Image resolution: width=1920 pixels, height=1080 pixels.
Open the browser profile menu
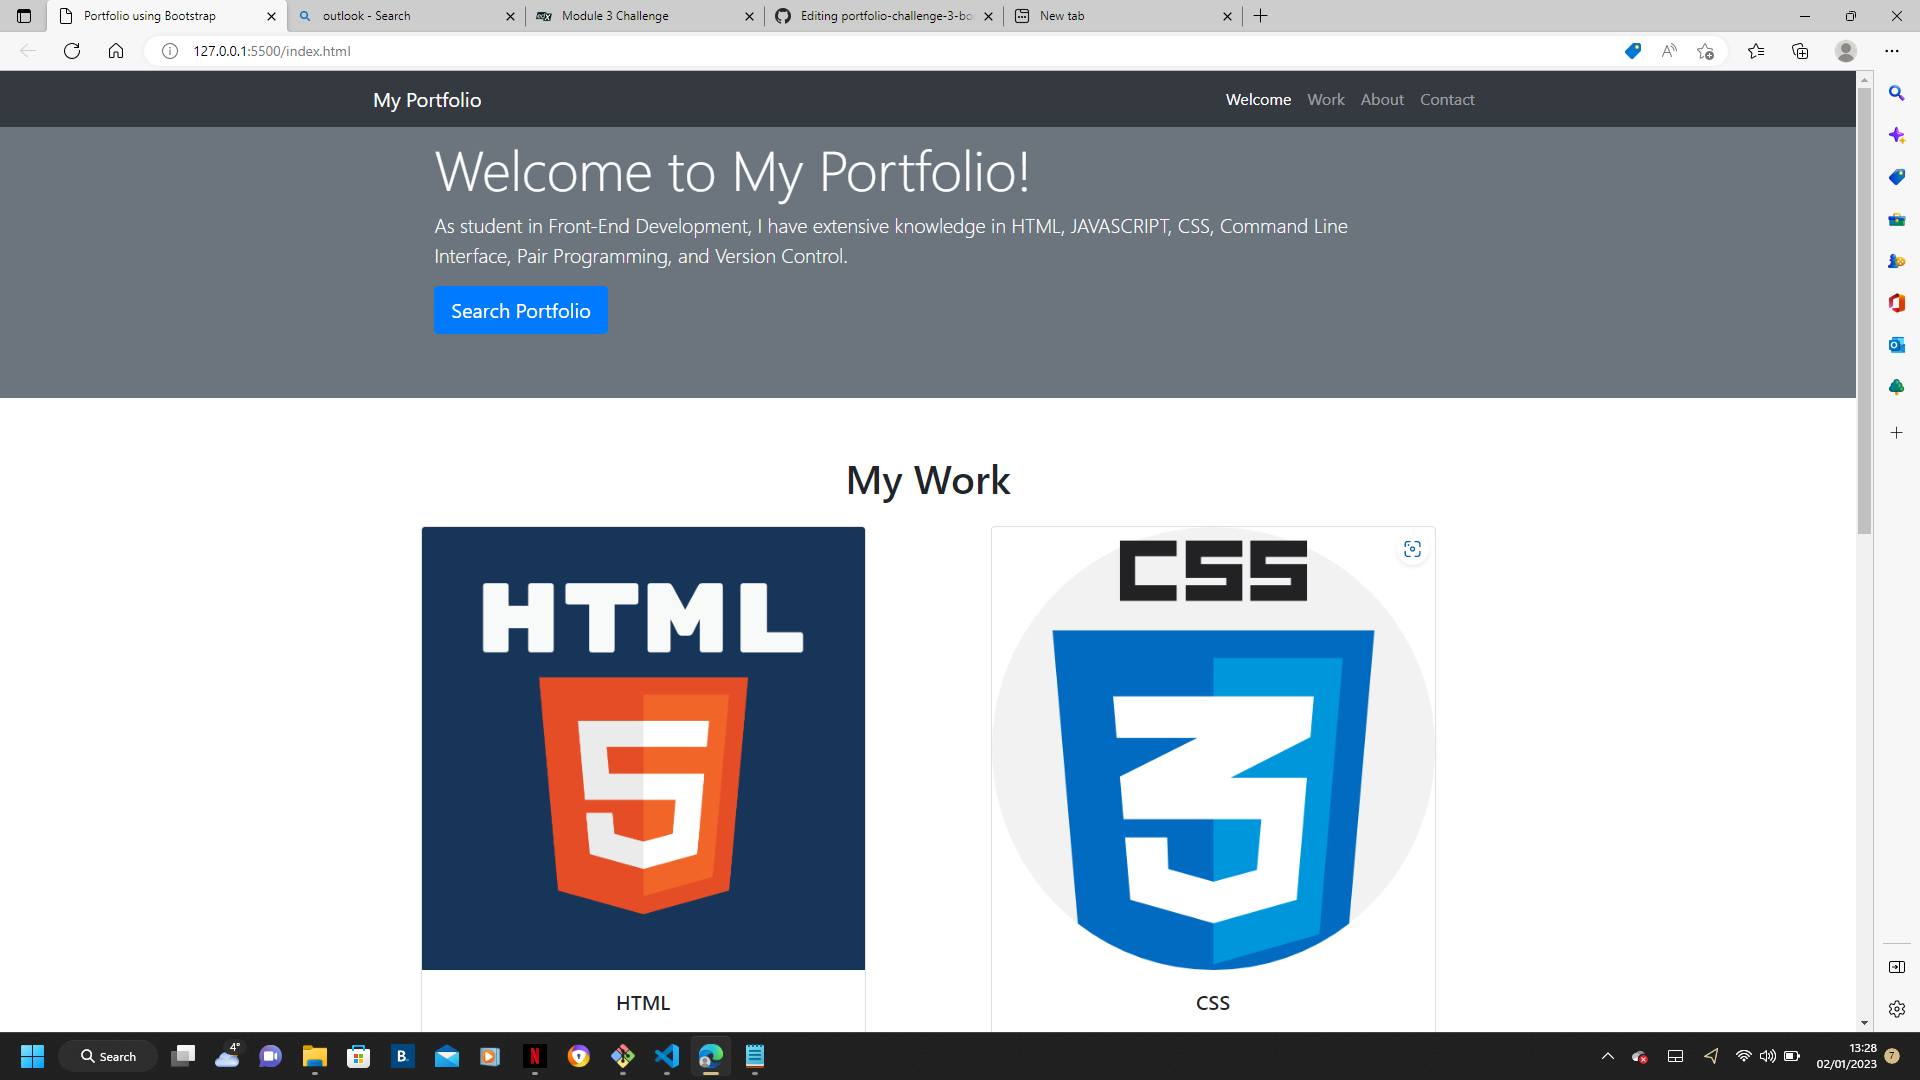coord(1845,51)
